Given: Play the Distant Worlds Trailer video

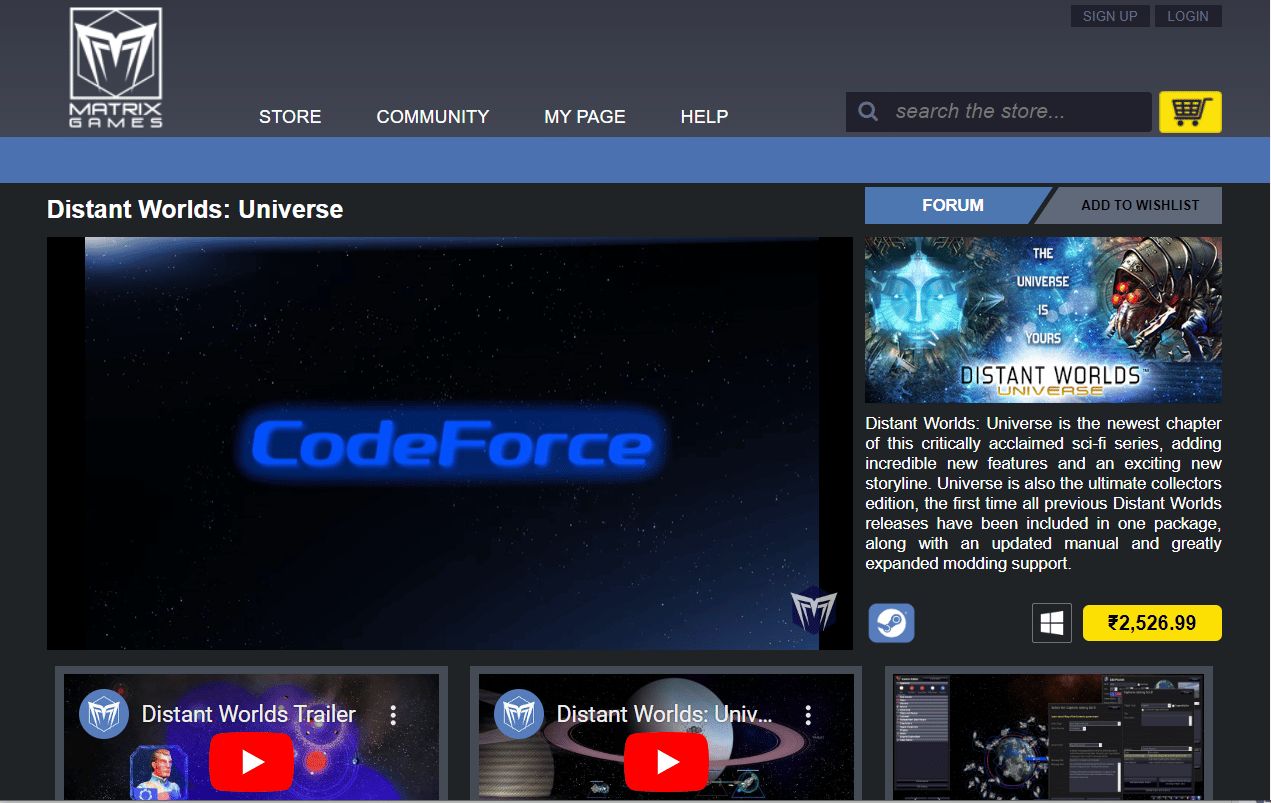Looking at the screenshot, I should tap(252, 761).
